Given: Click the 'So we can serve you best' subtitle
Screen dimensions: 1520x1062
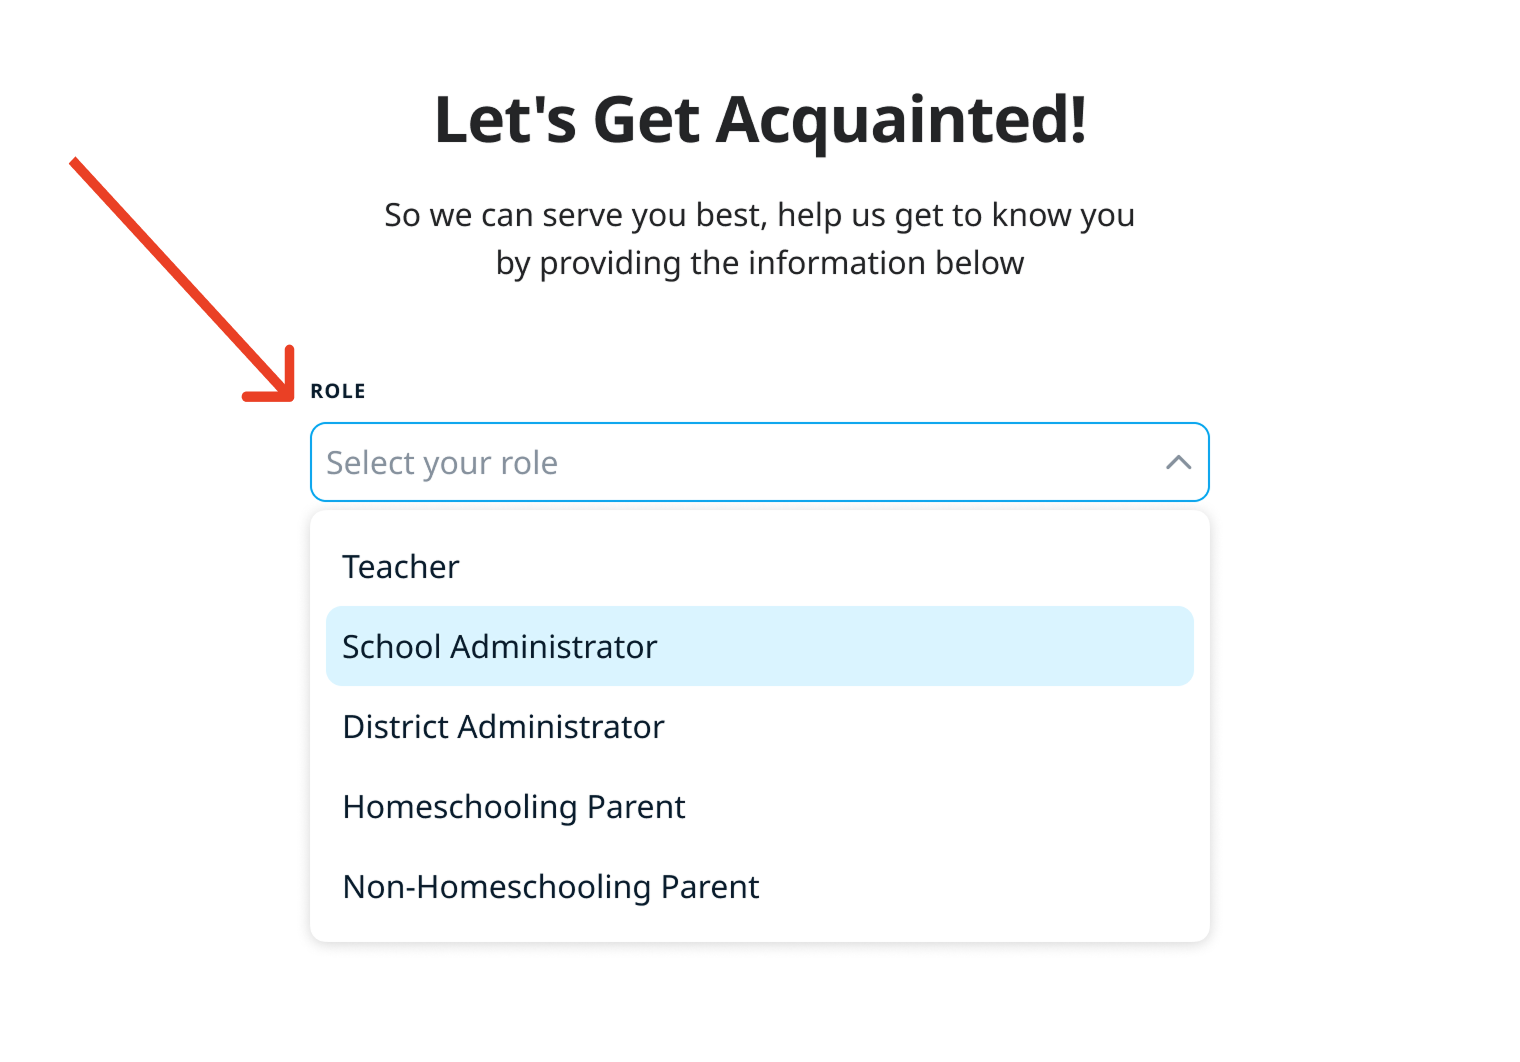Looking at the screenshot, I should (759, 215).
